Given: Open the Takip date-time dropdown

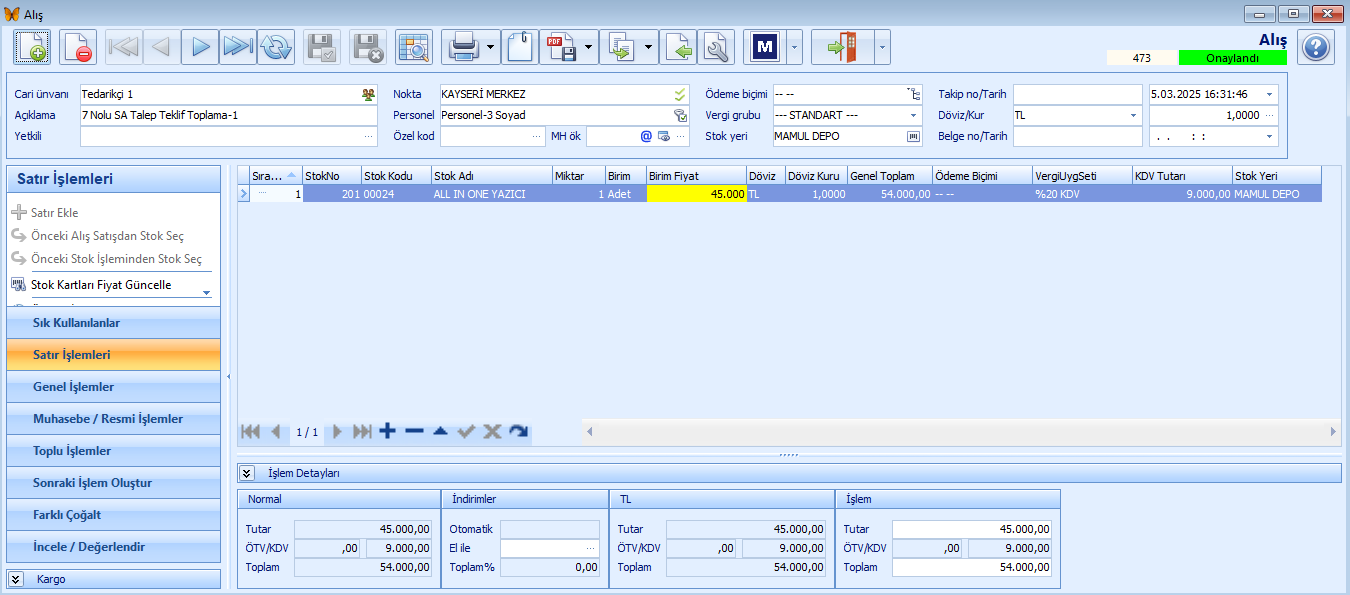Looking at the screenshot, I should click(x=1270, y=94).
